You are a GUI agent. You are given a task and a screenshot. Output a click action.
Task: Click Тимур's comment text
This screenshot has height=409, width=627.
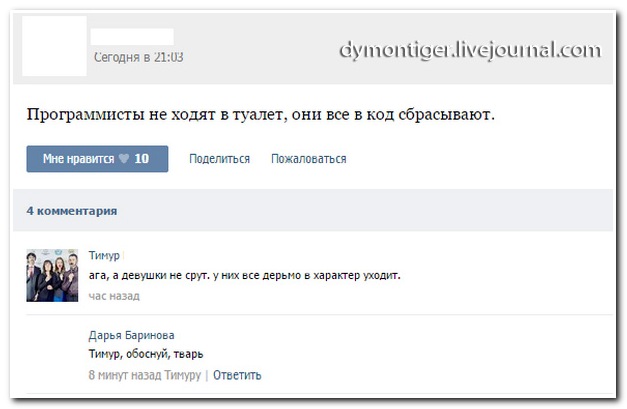244,275
